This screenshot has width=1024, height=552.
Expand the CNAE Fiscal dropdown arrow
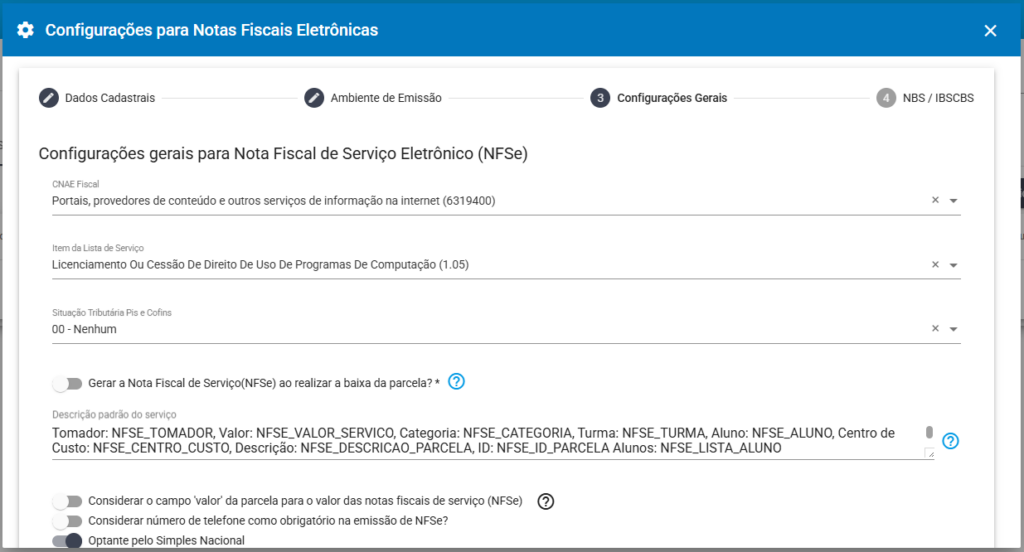pos(953,201)
